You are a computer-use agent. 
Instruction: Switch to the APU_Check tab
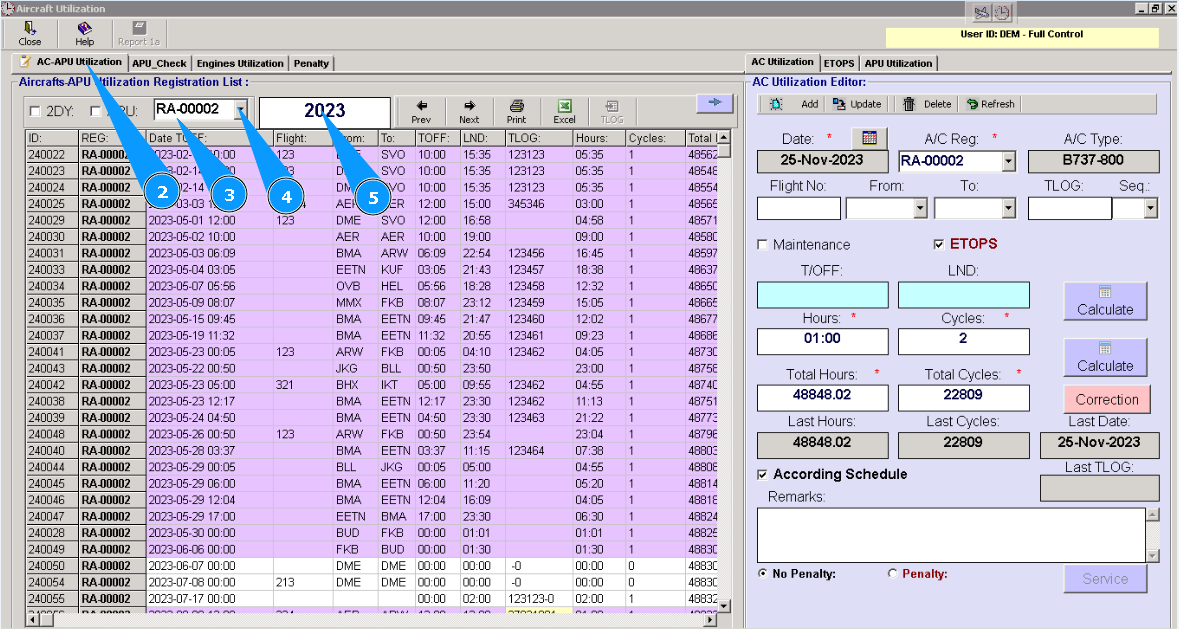(160, 63)
